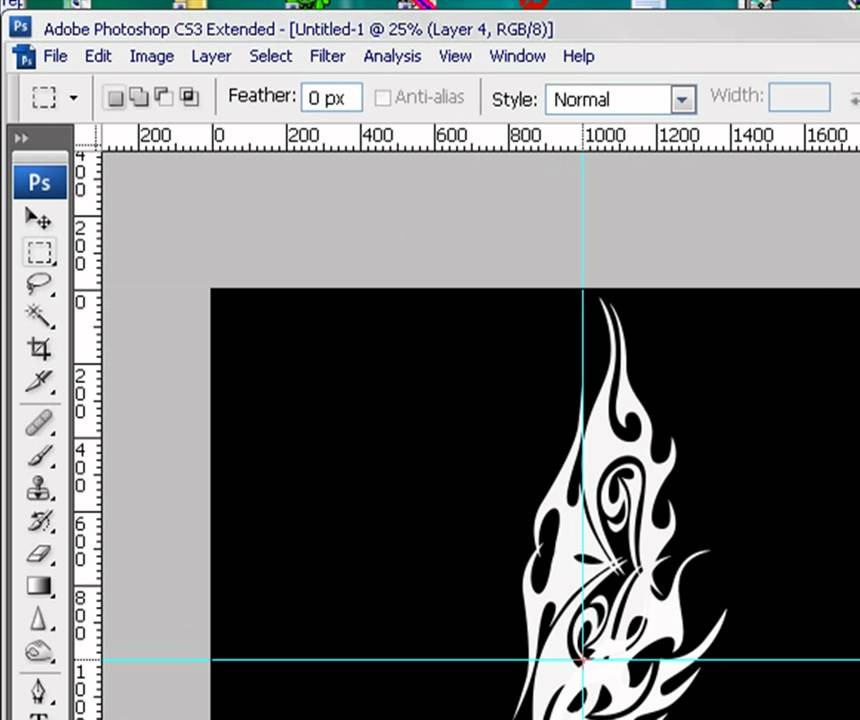Open the Edit menu

[x=98, y=56]
